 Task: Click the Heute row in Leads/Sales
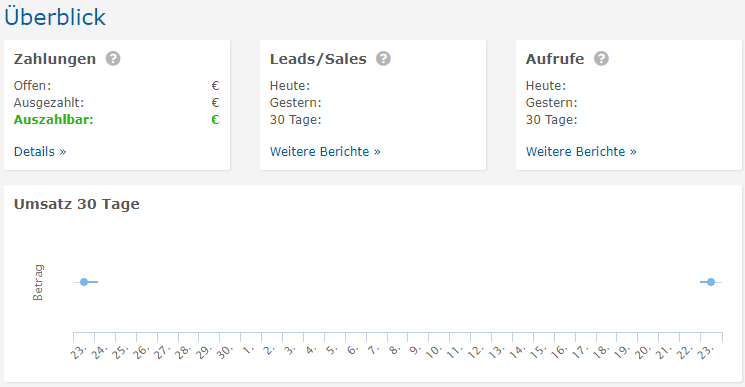click(x=373, y=85)
